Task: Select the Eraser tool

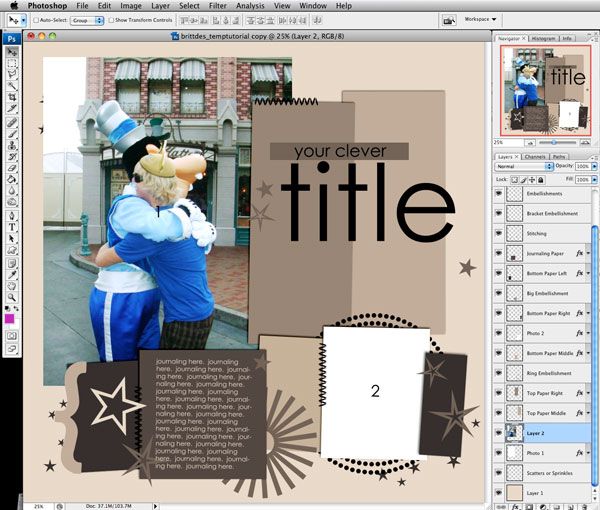Action: 12,168
